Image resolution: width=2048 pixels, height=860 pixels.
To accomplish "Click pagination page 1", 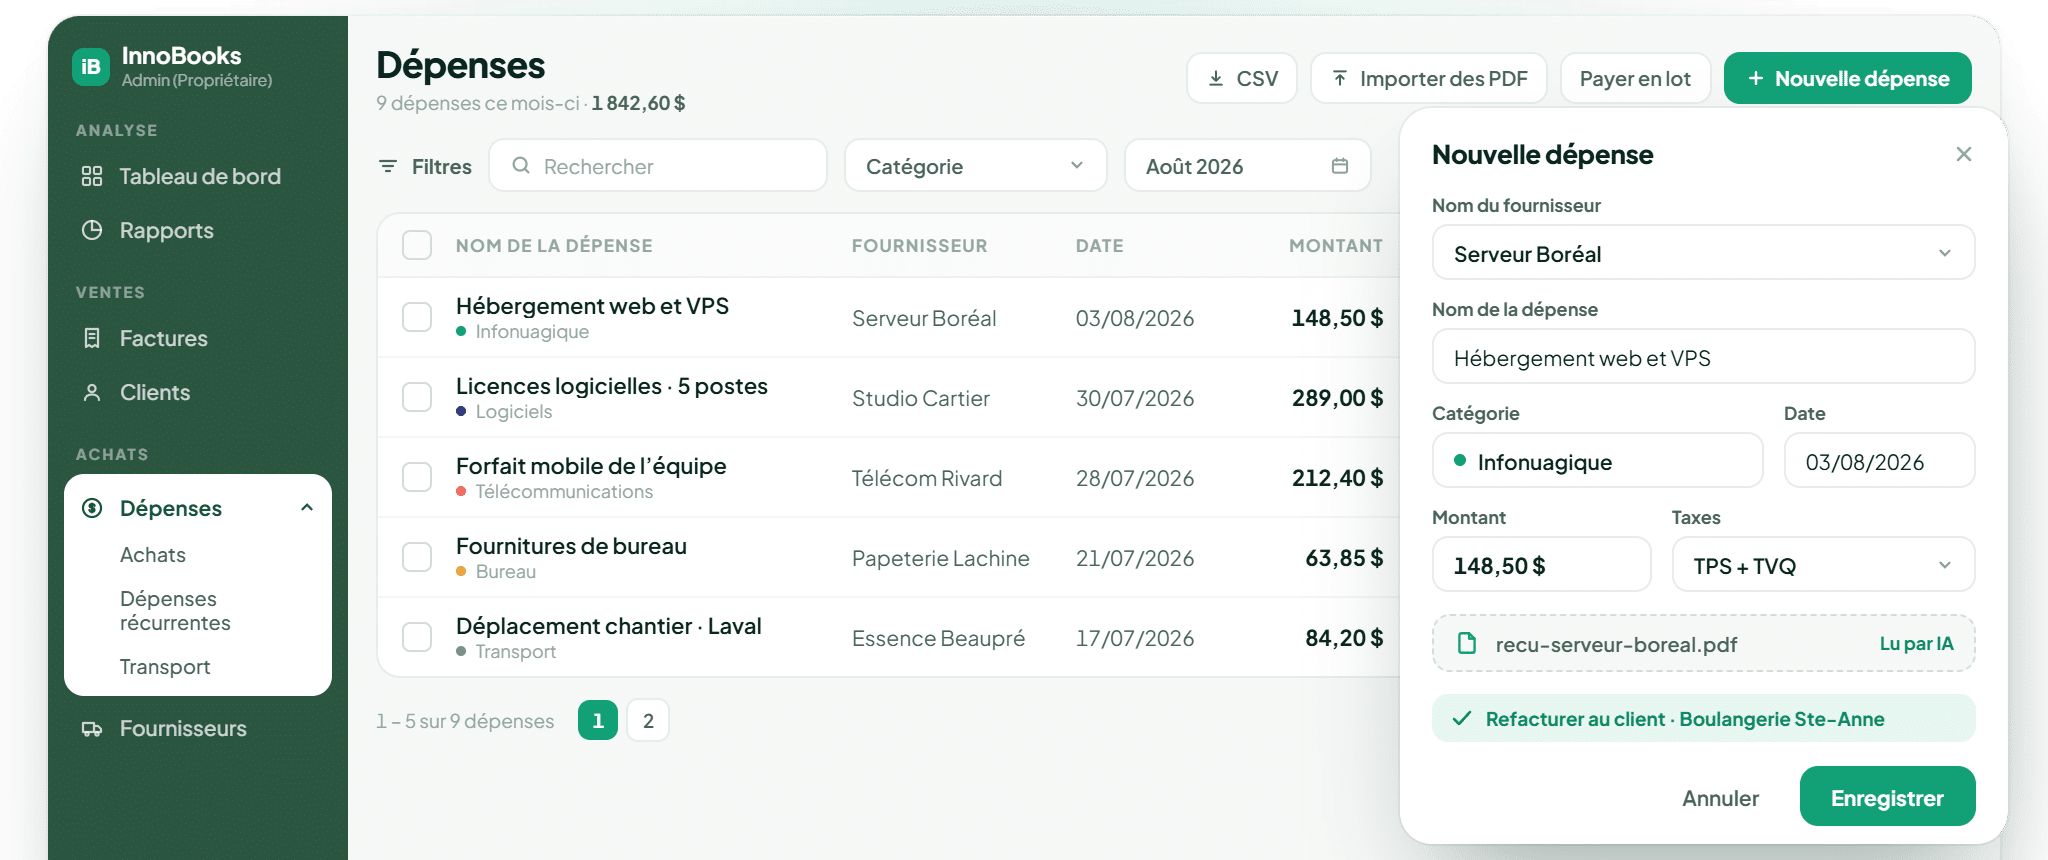I will 598,720.
